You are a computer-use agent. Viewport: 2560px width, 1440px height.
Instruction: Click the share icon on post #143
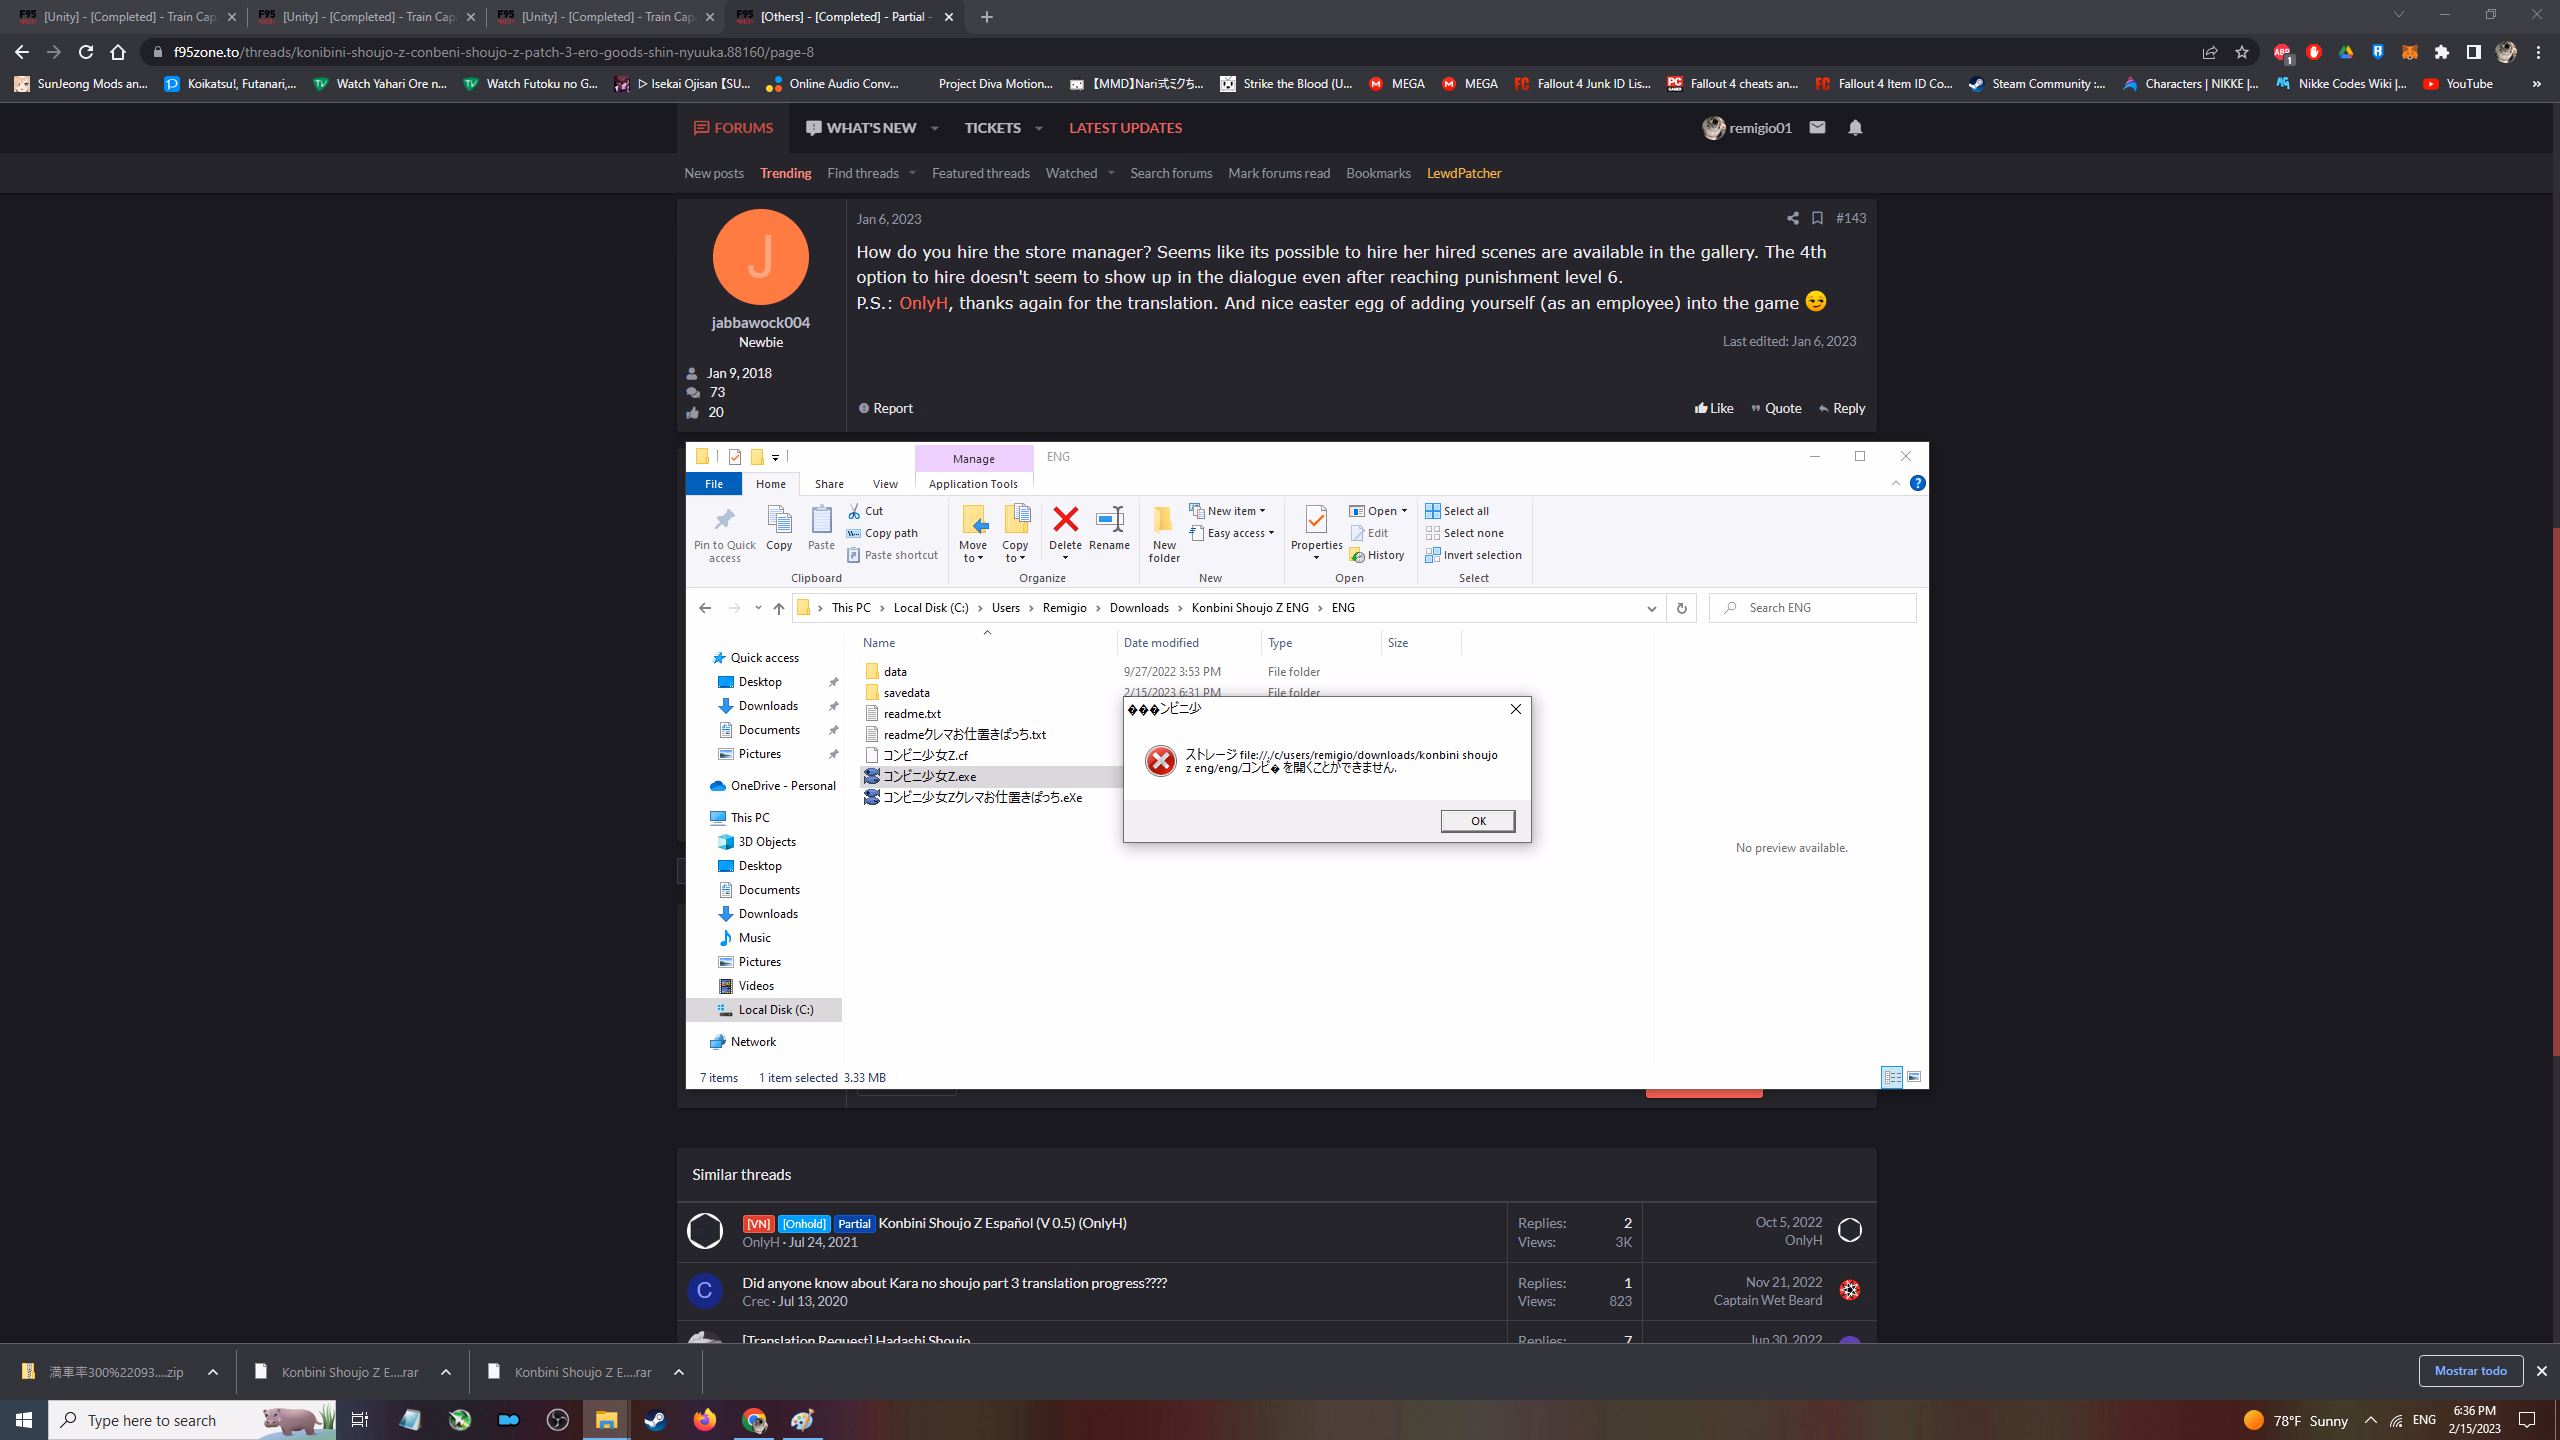point(1792,218)
